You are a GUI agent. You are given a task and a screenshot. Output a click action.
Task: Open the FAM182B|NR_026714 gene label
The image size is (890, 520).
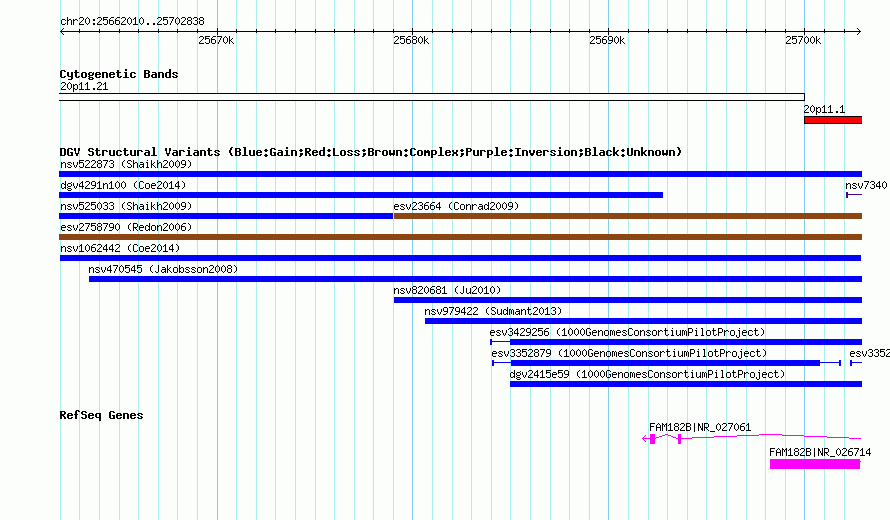pos(820,452)
